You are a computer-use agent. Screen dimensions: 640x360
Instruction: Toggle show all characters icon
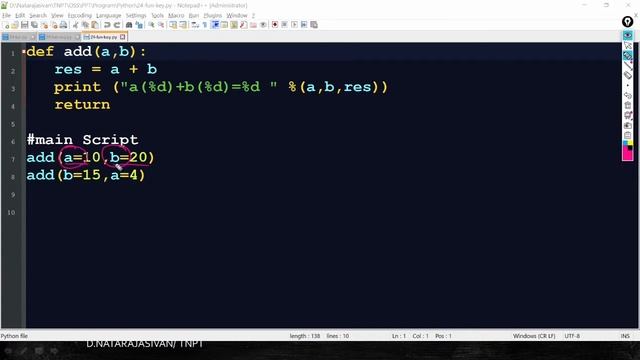point(205,25)
